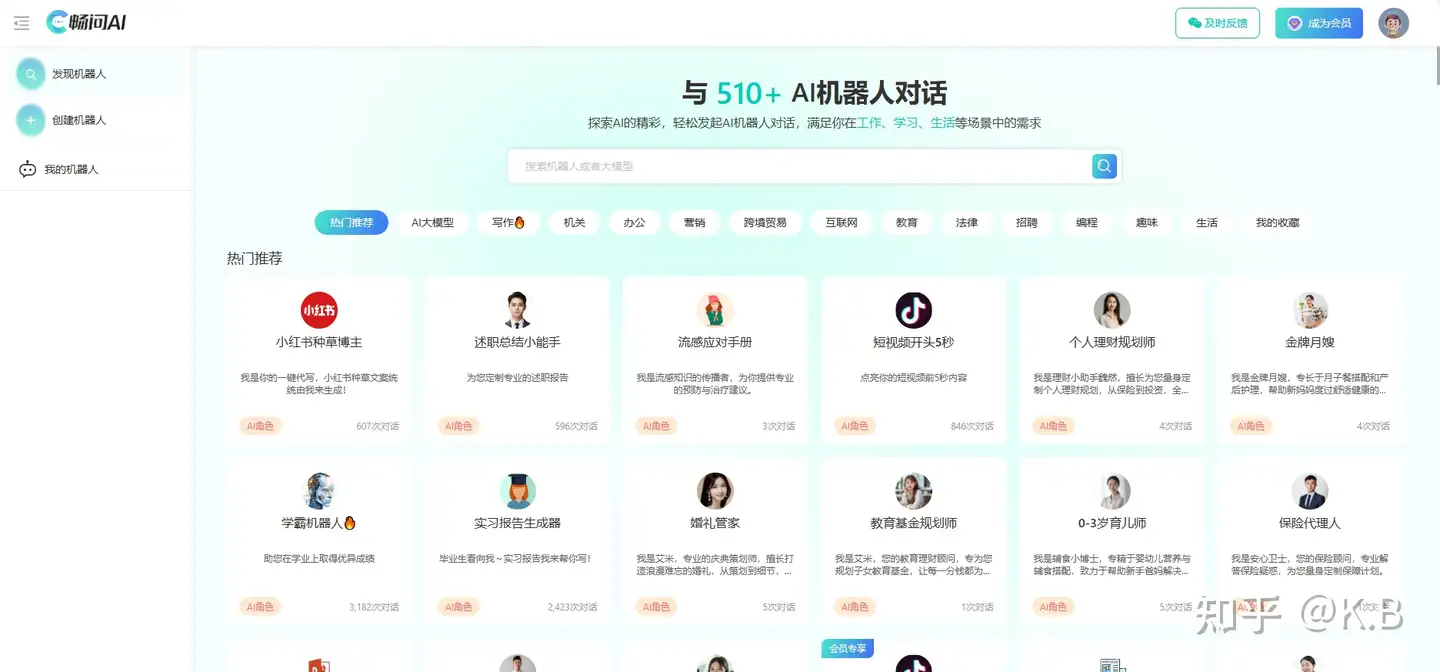Screen dimensions: 1440x672
Task: Click the AI角色 tag on 学霸机器人 card
Action: (x=260, y=607)
